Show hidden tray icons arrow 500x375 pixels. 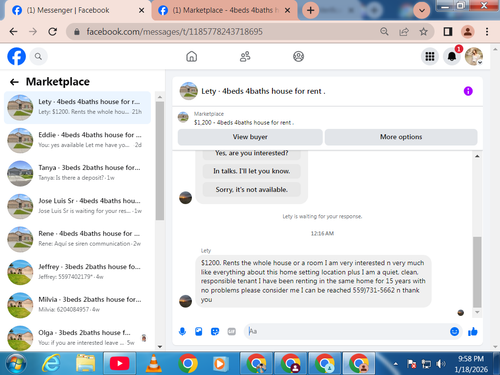pyautogui.click(x=396, y=364)
